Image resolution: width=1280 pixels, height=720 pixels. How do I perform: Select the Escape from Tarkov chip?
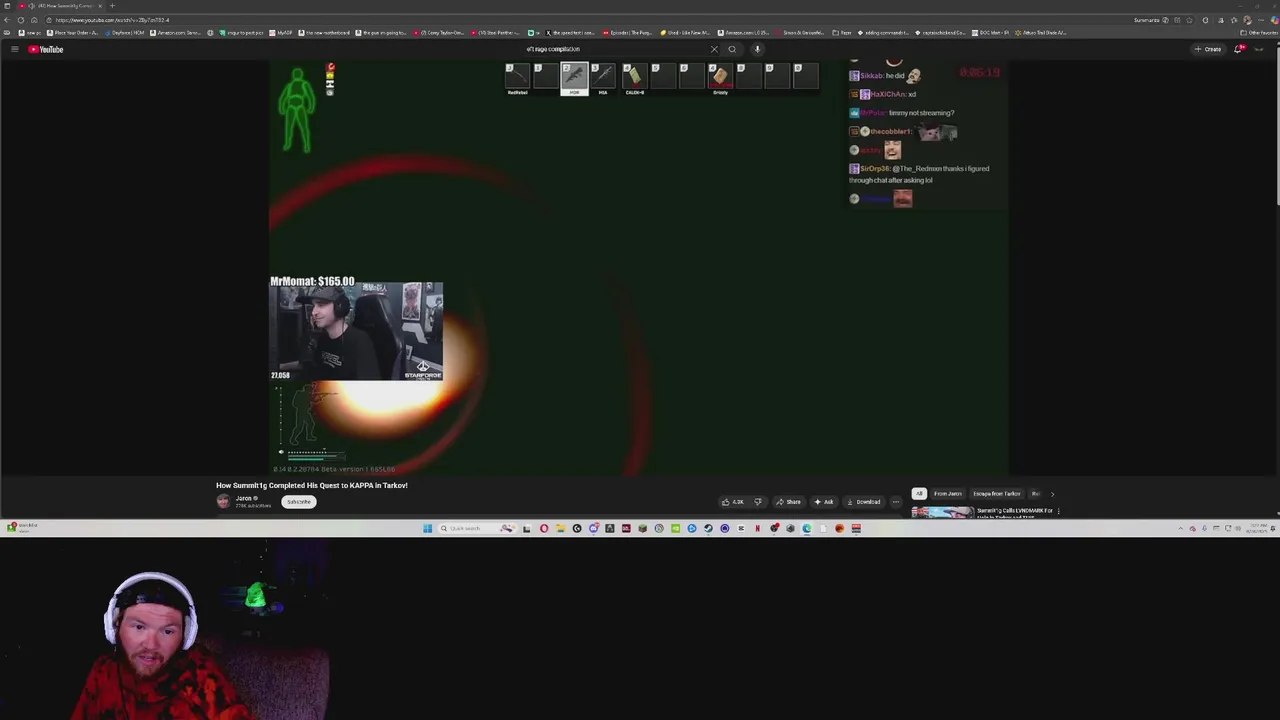(x=997, y=494)
